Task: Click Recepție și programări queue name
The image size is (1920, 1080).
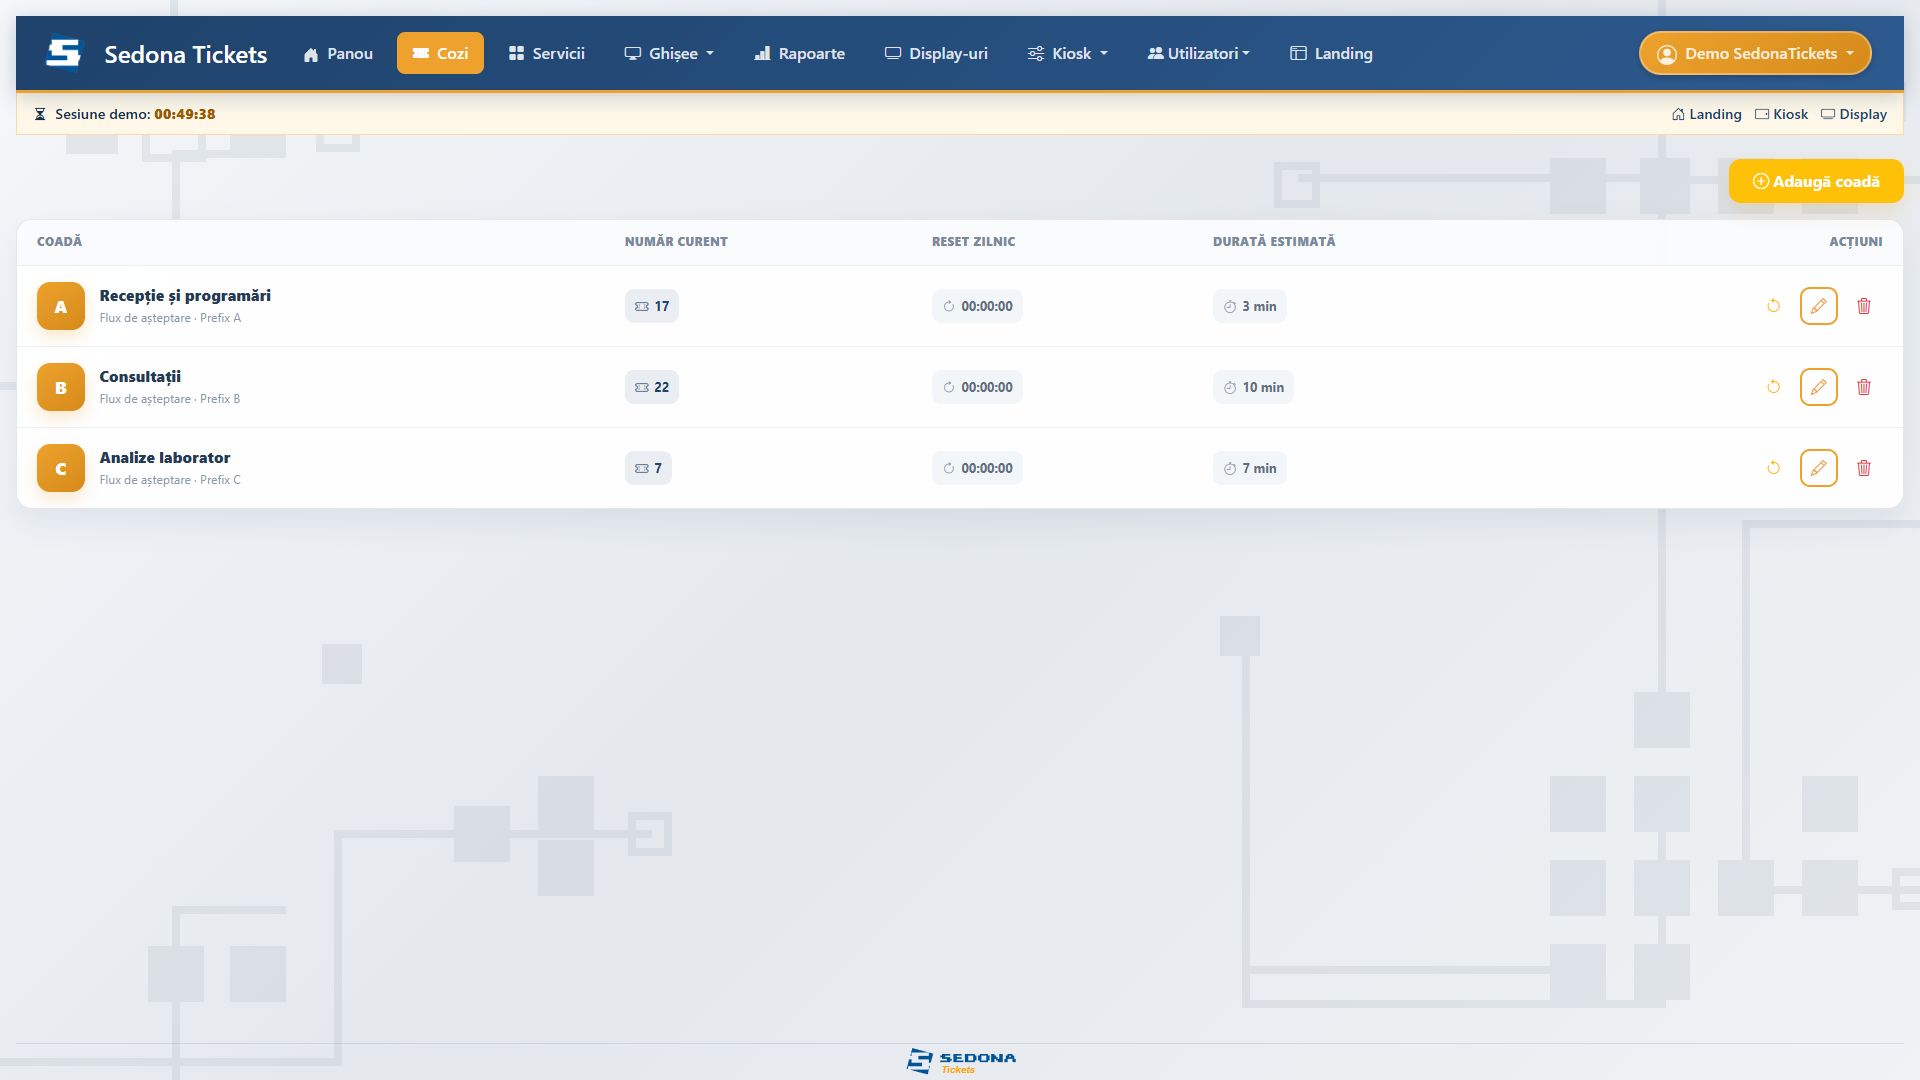Action: 185,296
